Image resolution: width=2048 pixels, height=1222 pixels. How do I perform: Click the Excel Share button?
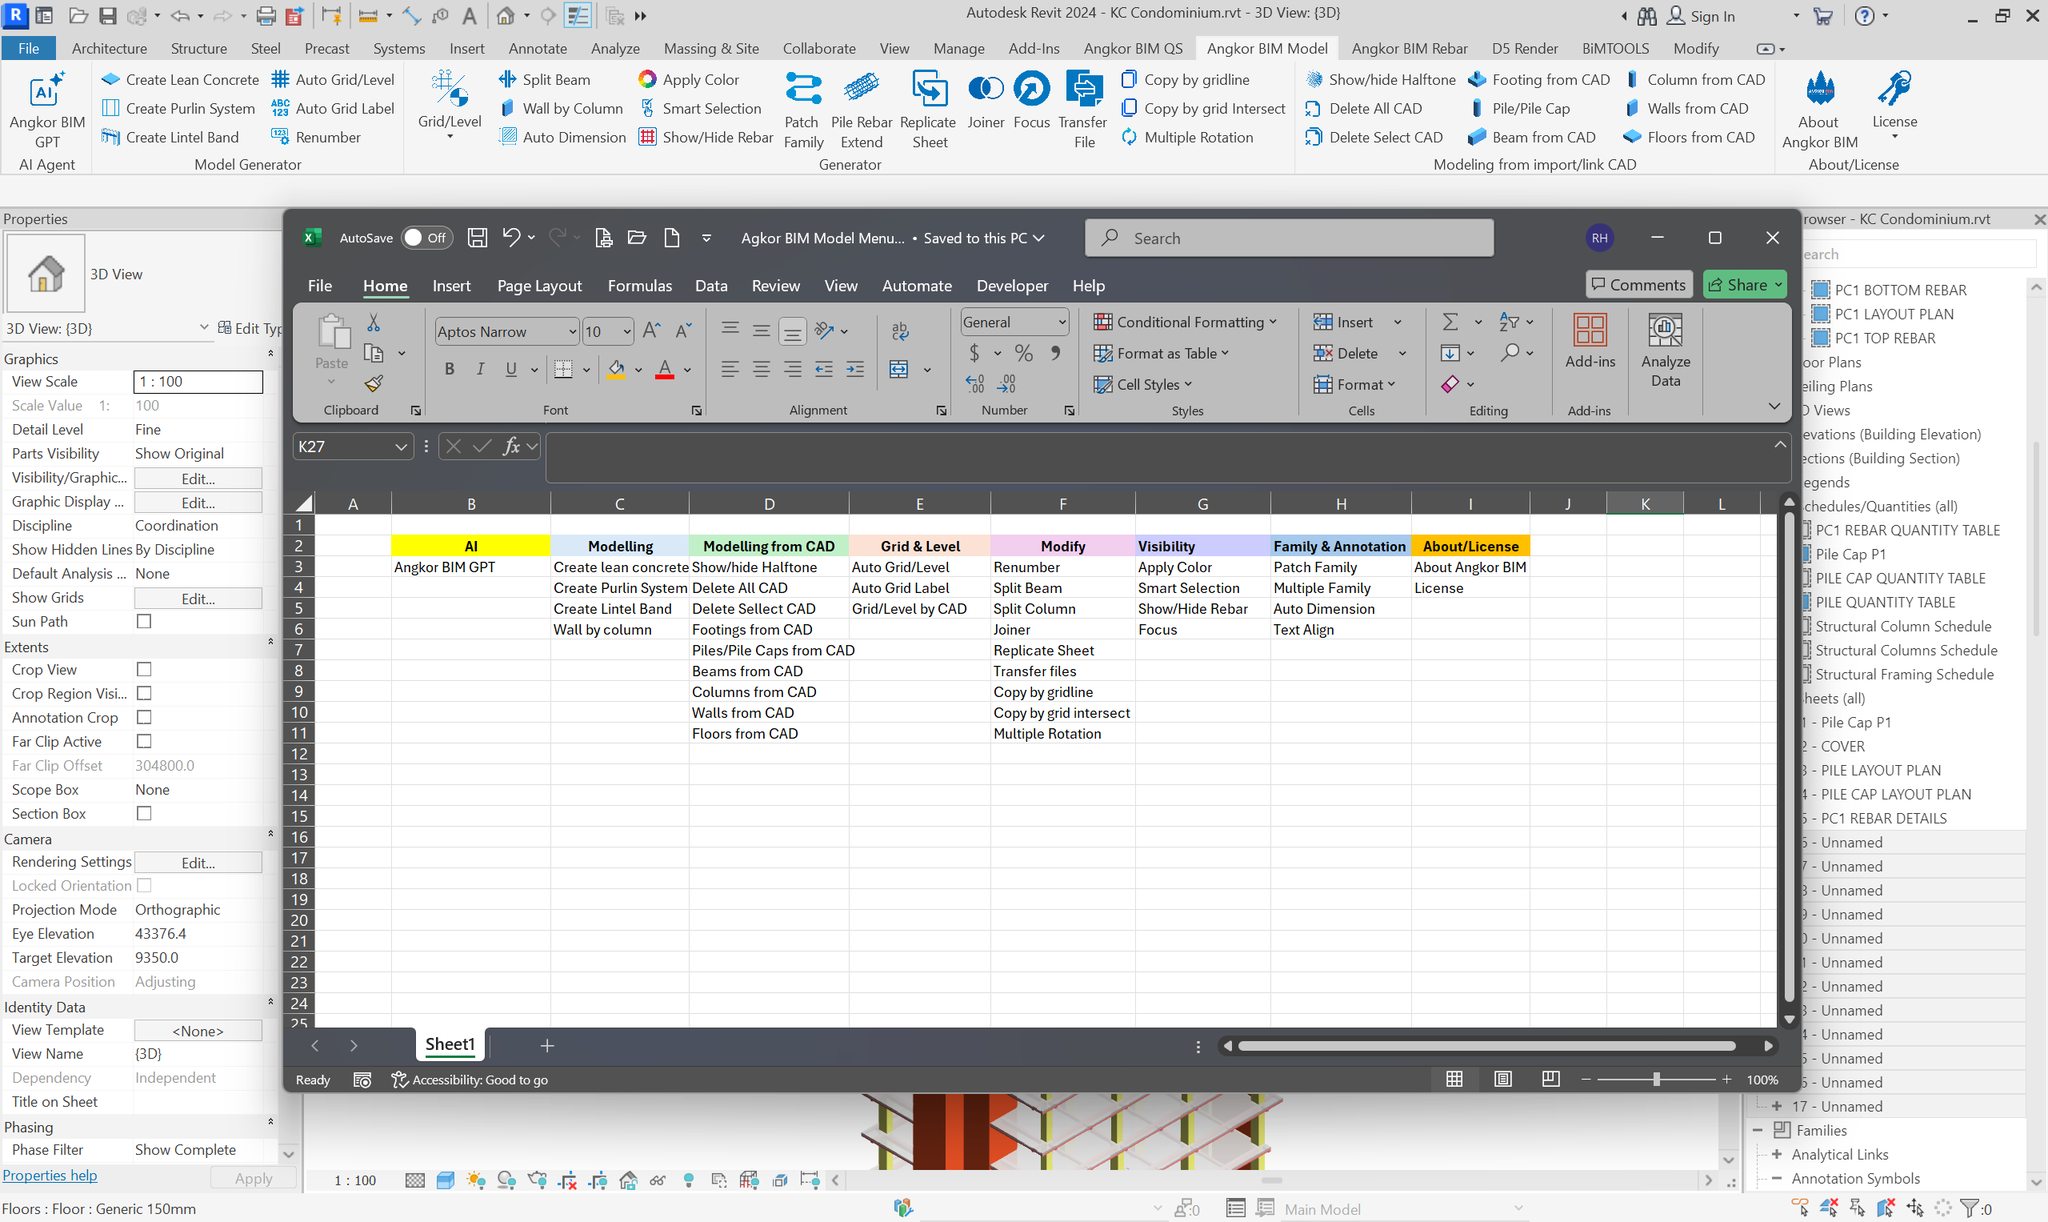click(1745, 285)
